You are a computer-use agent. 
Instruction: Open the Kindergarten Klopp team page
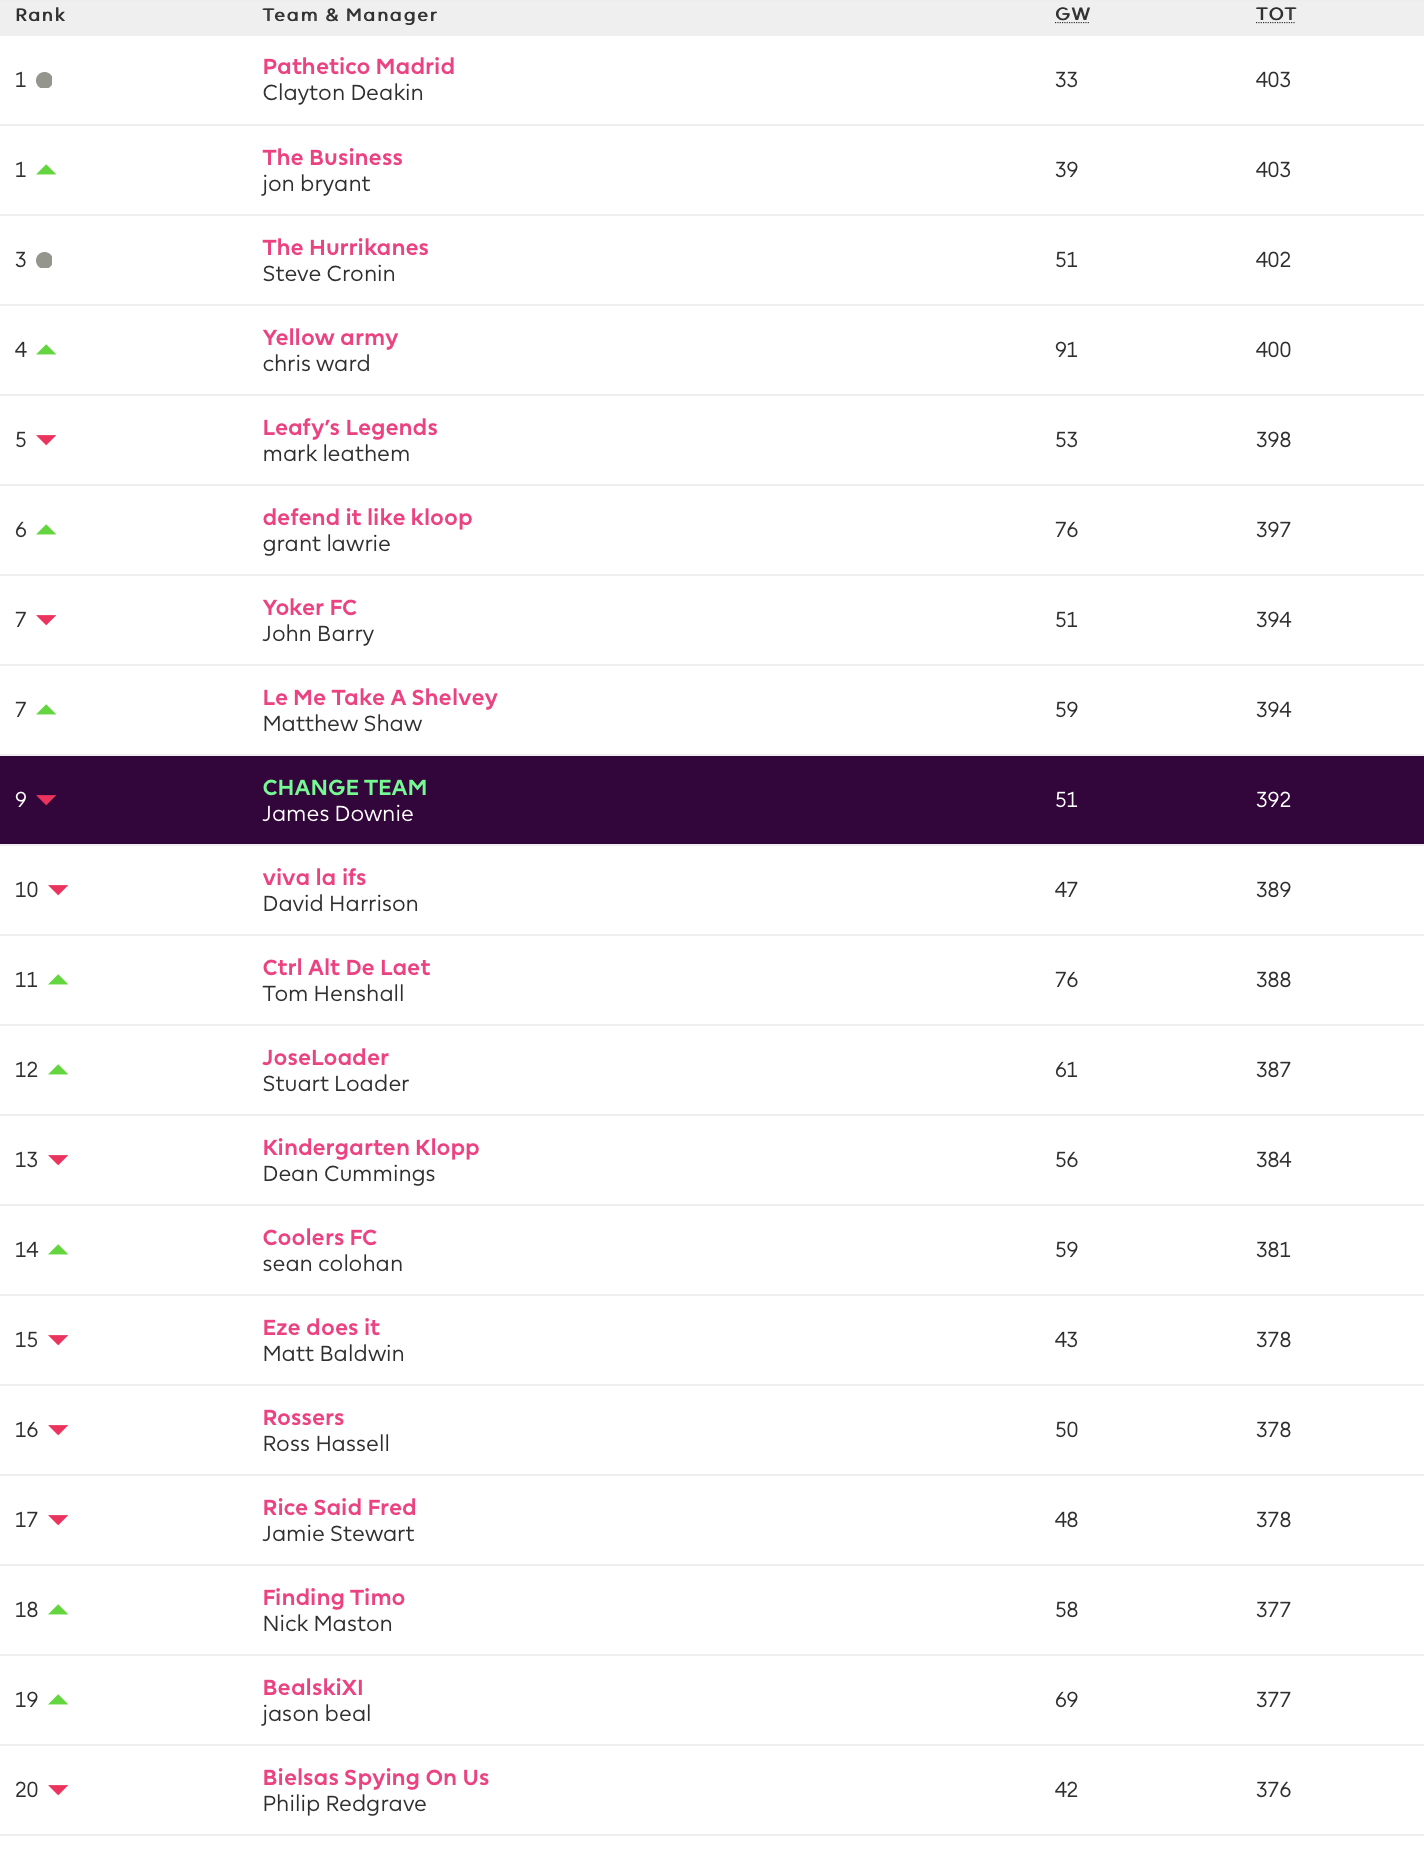pyautogui.click(x=370, y=1148)
